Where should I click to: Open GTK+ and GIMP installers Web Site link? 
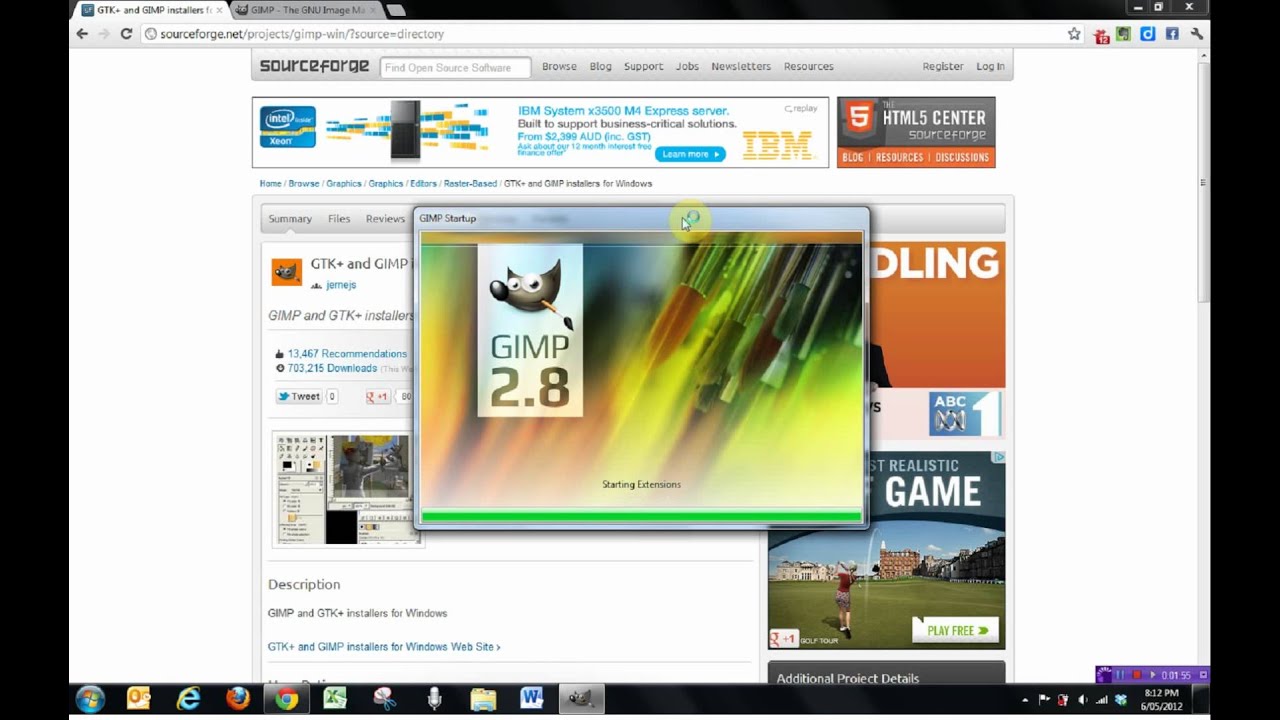[384, 647]
